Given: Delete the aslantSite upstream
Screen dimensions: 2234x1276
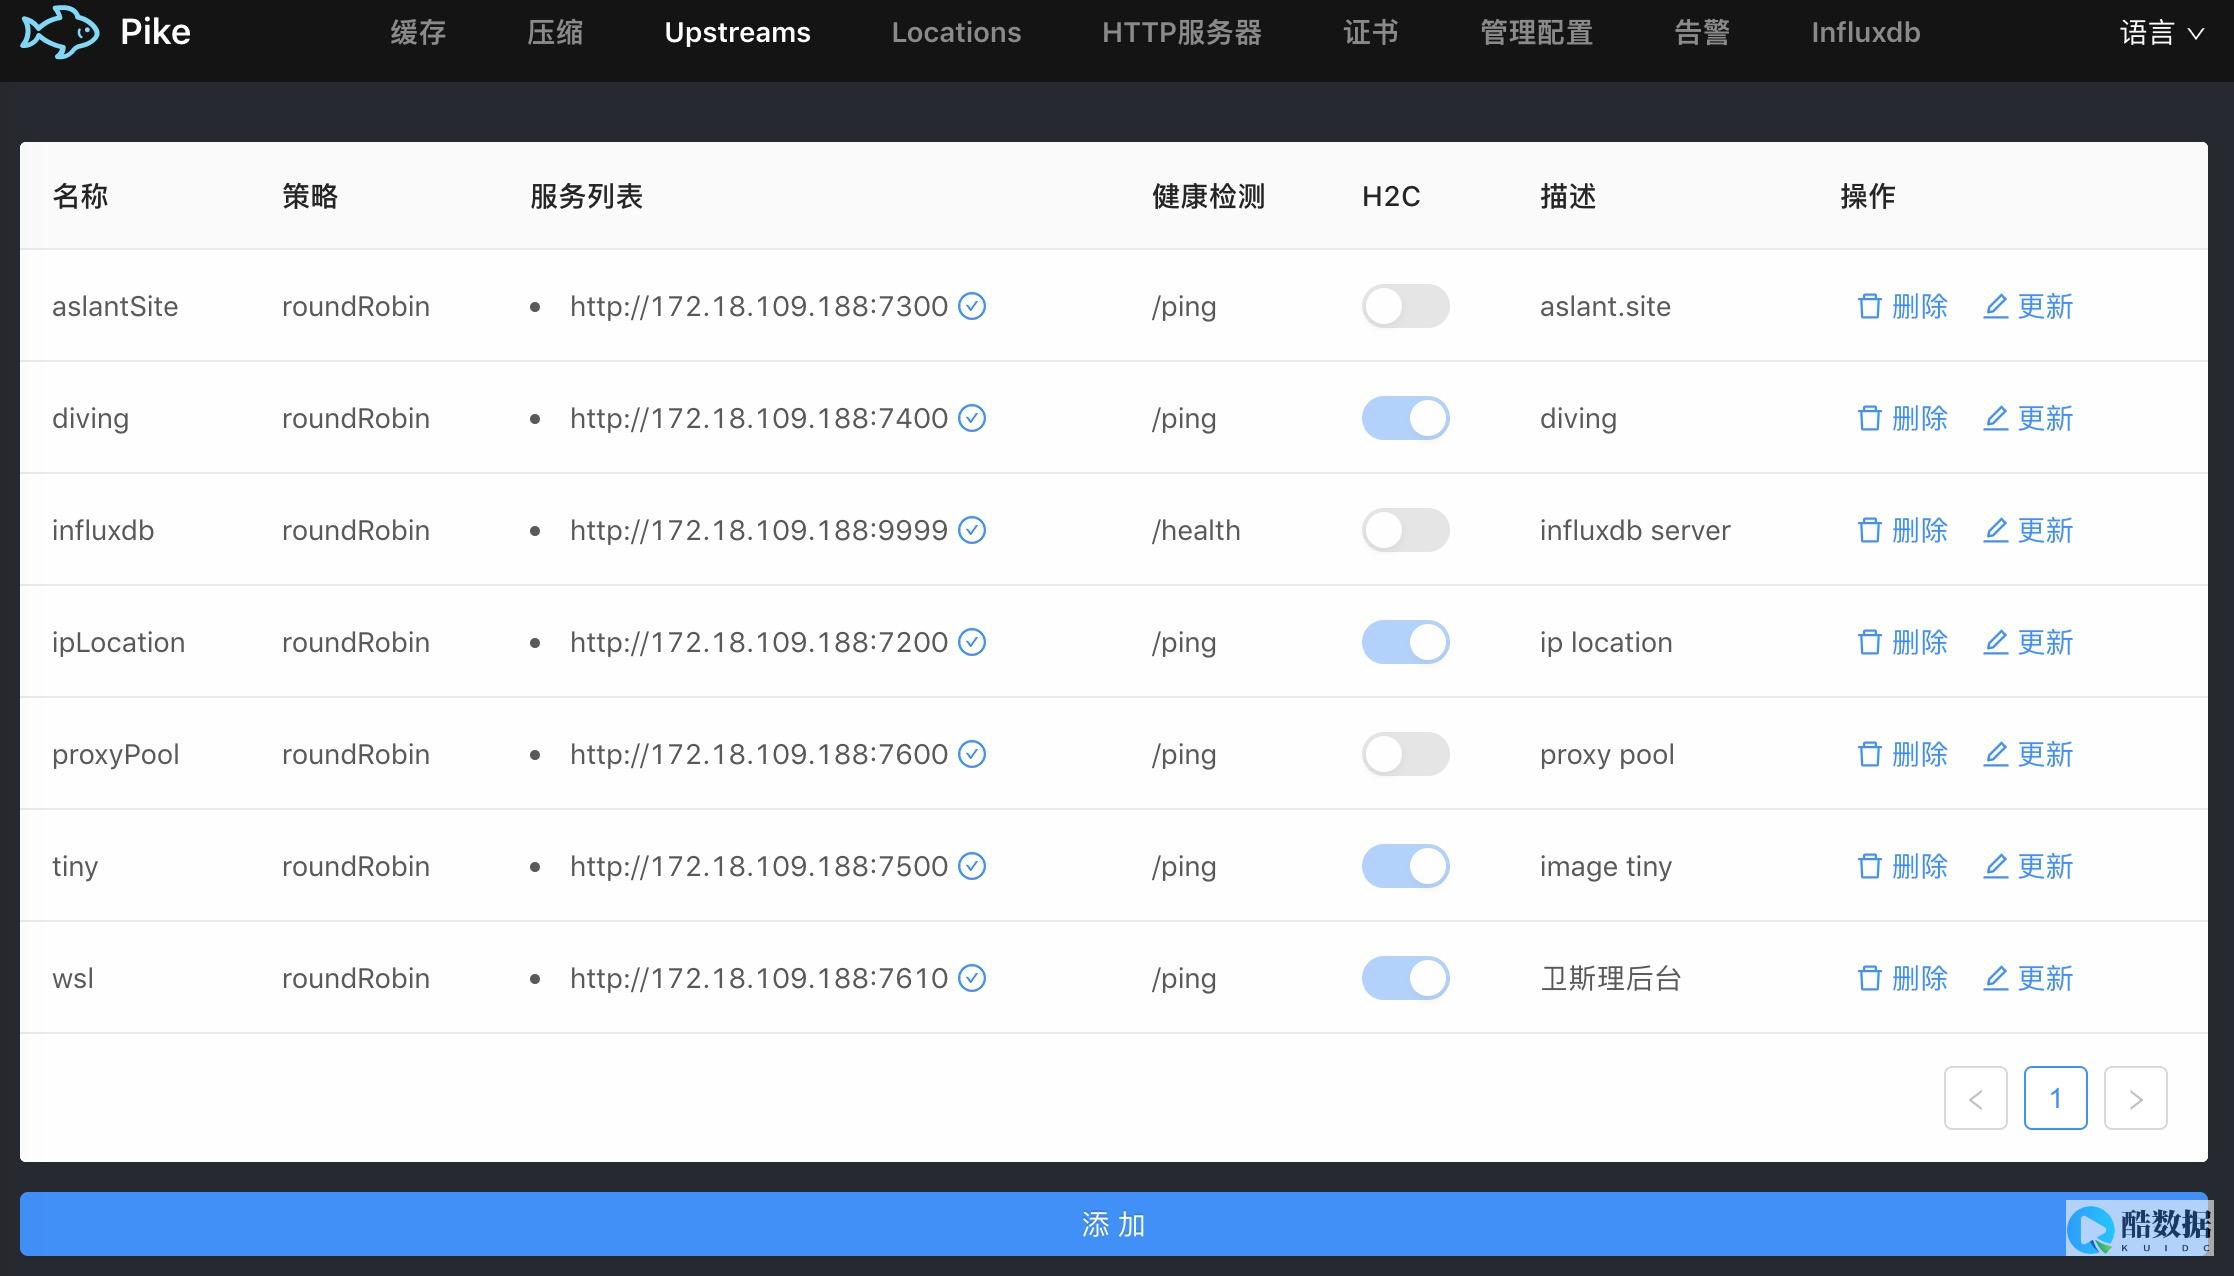Looking at the screenshot, I should click(1902, 306).
